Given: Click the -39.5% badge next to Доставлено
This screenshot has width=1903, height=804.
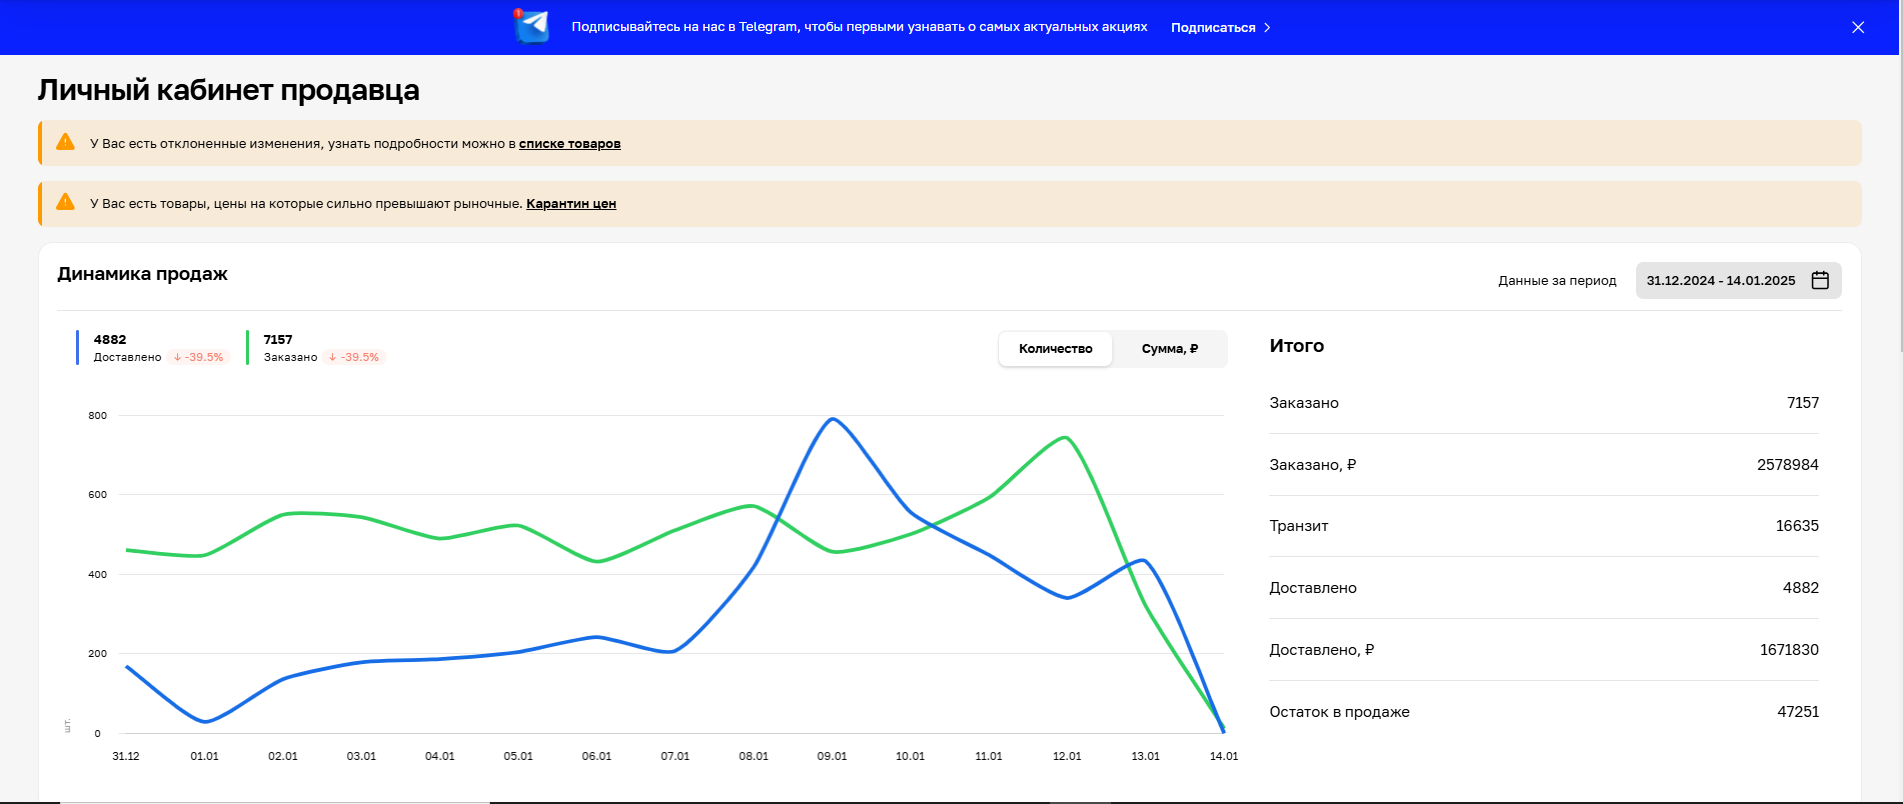Looking at the screenshot, I should 198,357.
